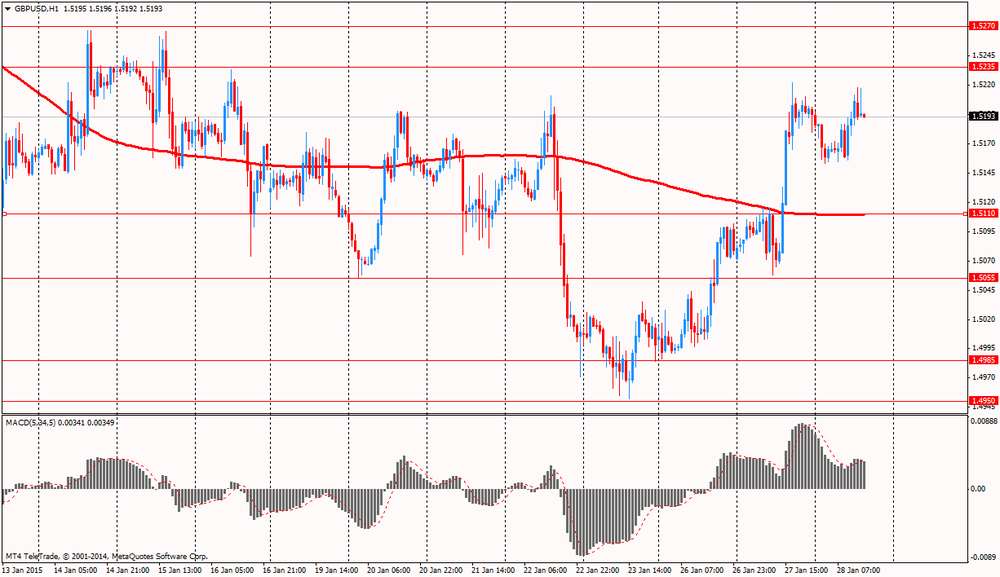Select the OHLC values 1.5195 1.5196 1.5192 1.5193
Image resolution: width=1000 pixels, height=577 pixels.
[x=113, y=9]
